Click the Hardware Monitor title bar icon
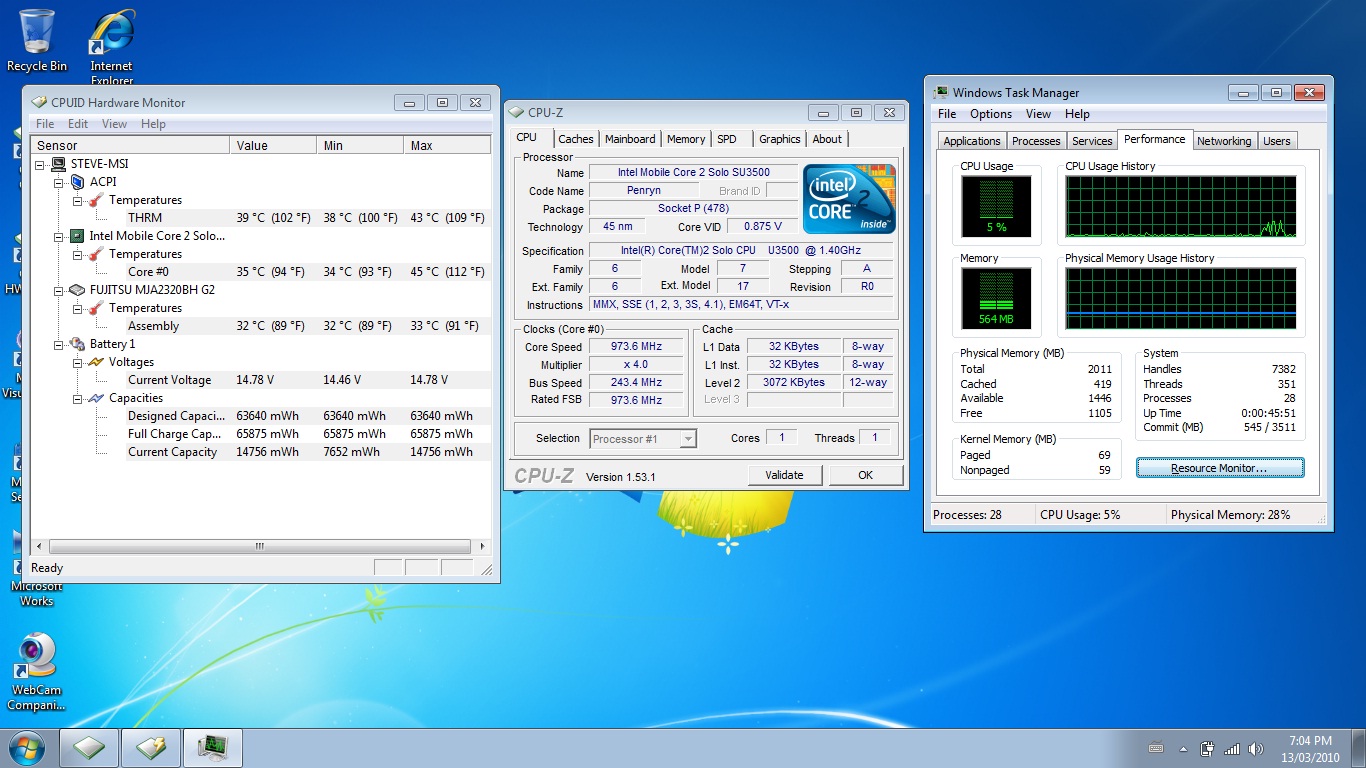This screenshot has width=1366, height=768. click(x=39, y=103)
